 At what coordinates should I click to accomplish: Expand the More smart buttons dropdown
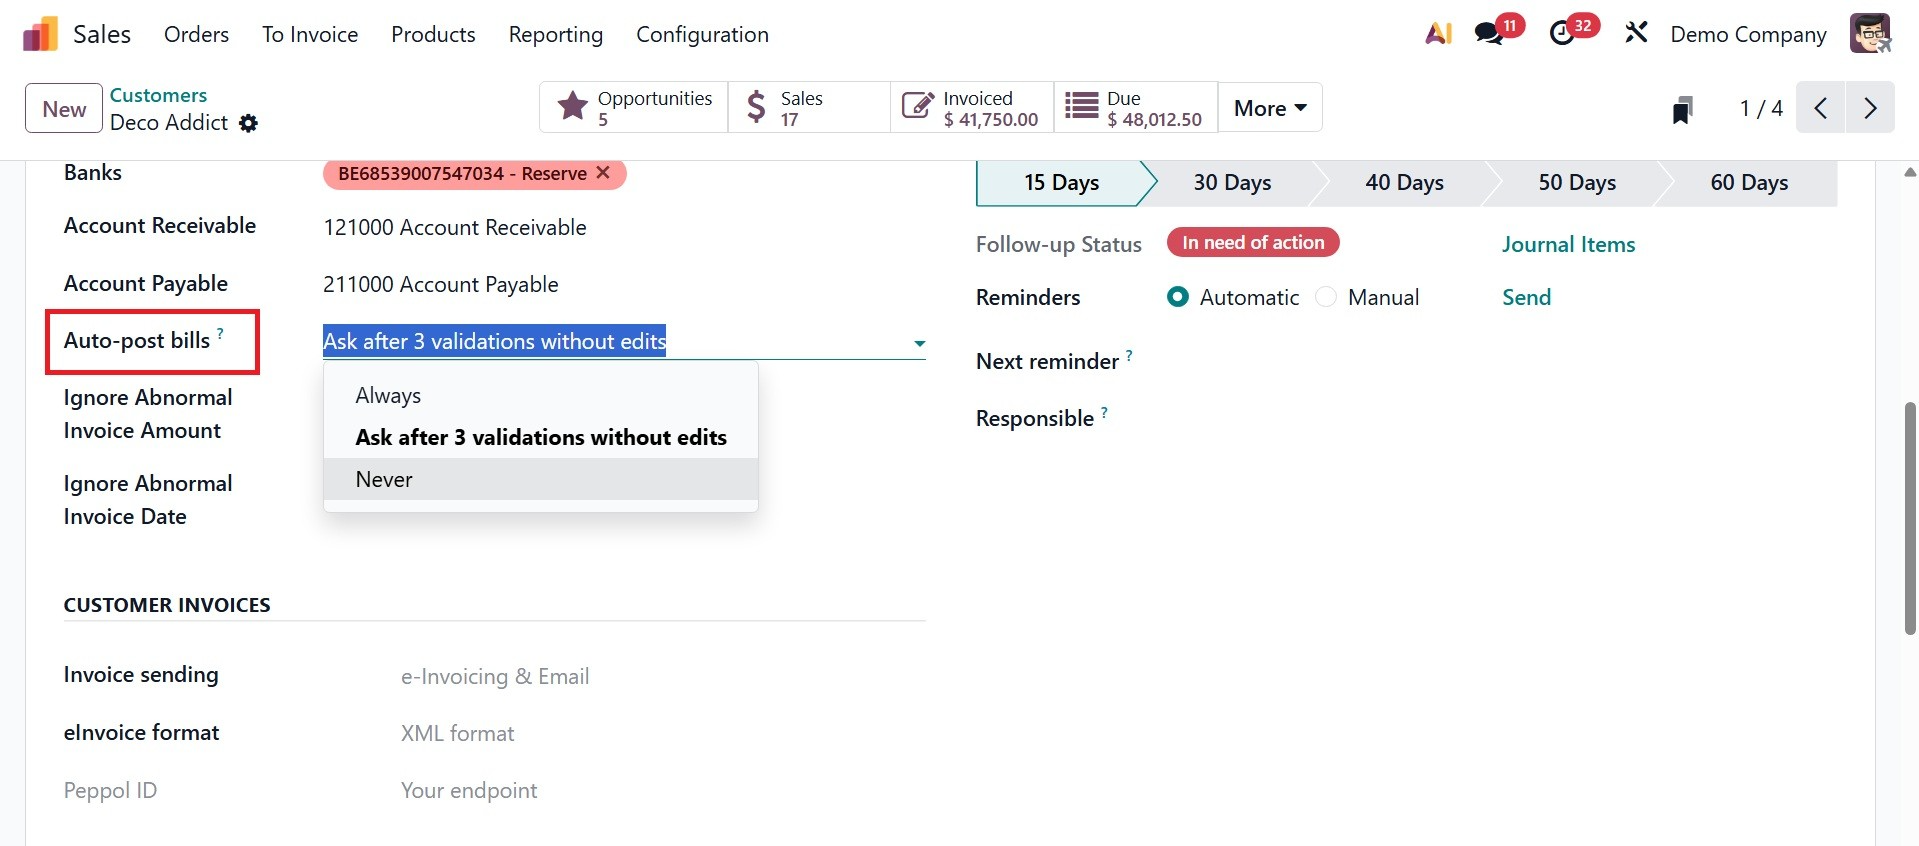tap(1270, 108)
